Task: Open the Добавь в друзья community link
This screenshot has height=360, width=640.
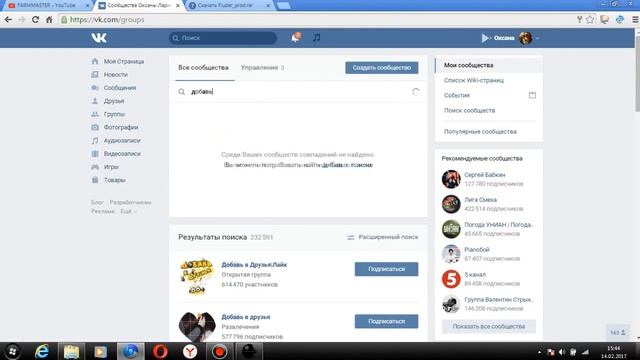Action: click(246, 317)
